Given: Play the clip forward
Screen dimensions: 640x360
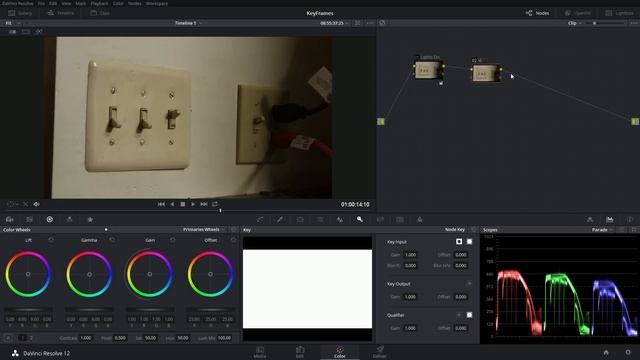Looking at the screenshot, I should [193, 204].
